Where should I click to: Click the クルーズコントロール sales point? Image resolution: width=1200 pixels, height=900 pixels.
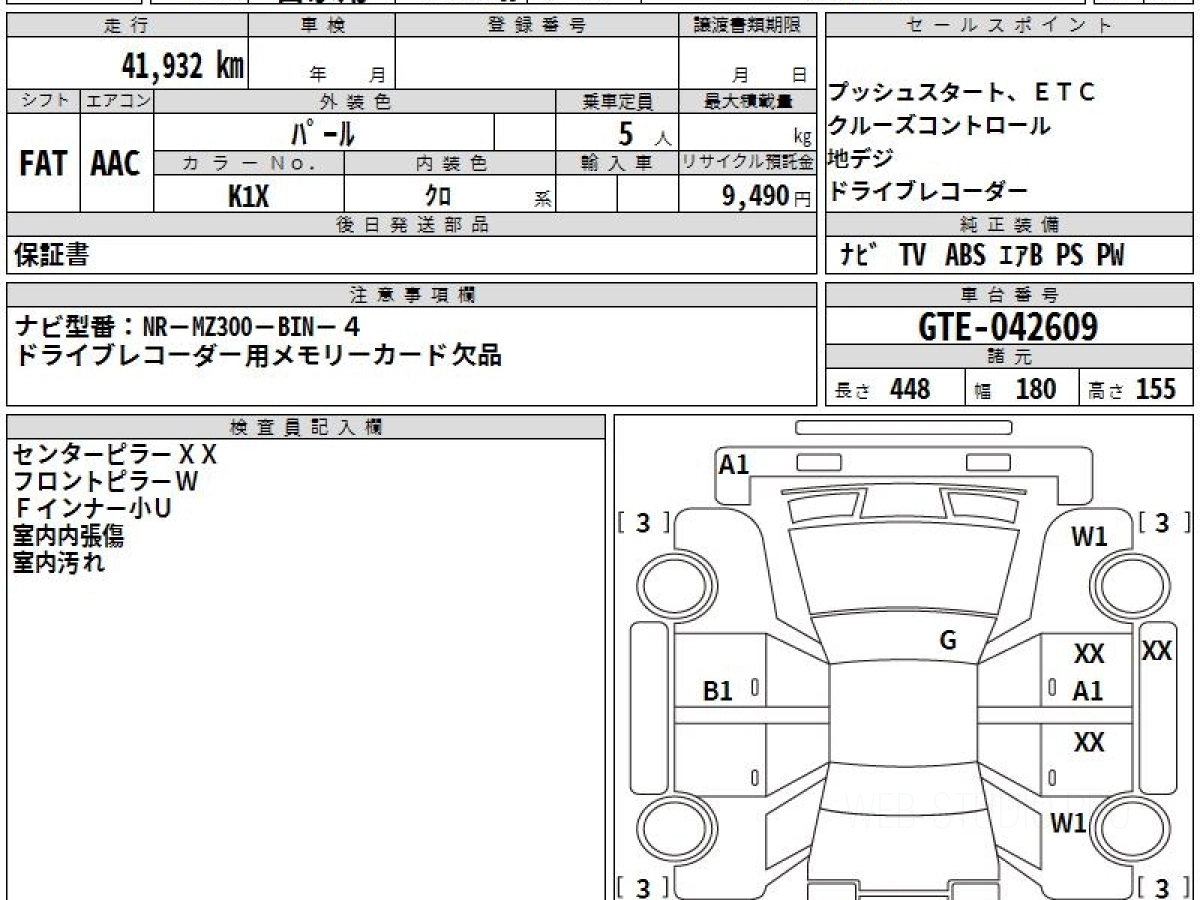click(939, 126)
